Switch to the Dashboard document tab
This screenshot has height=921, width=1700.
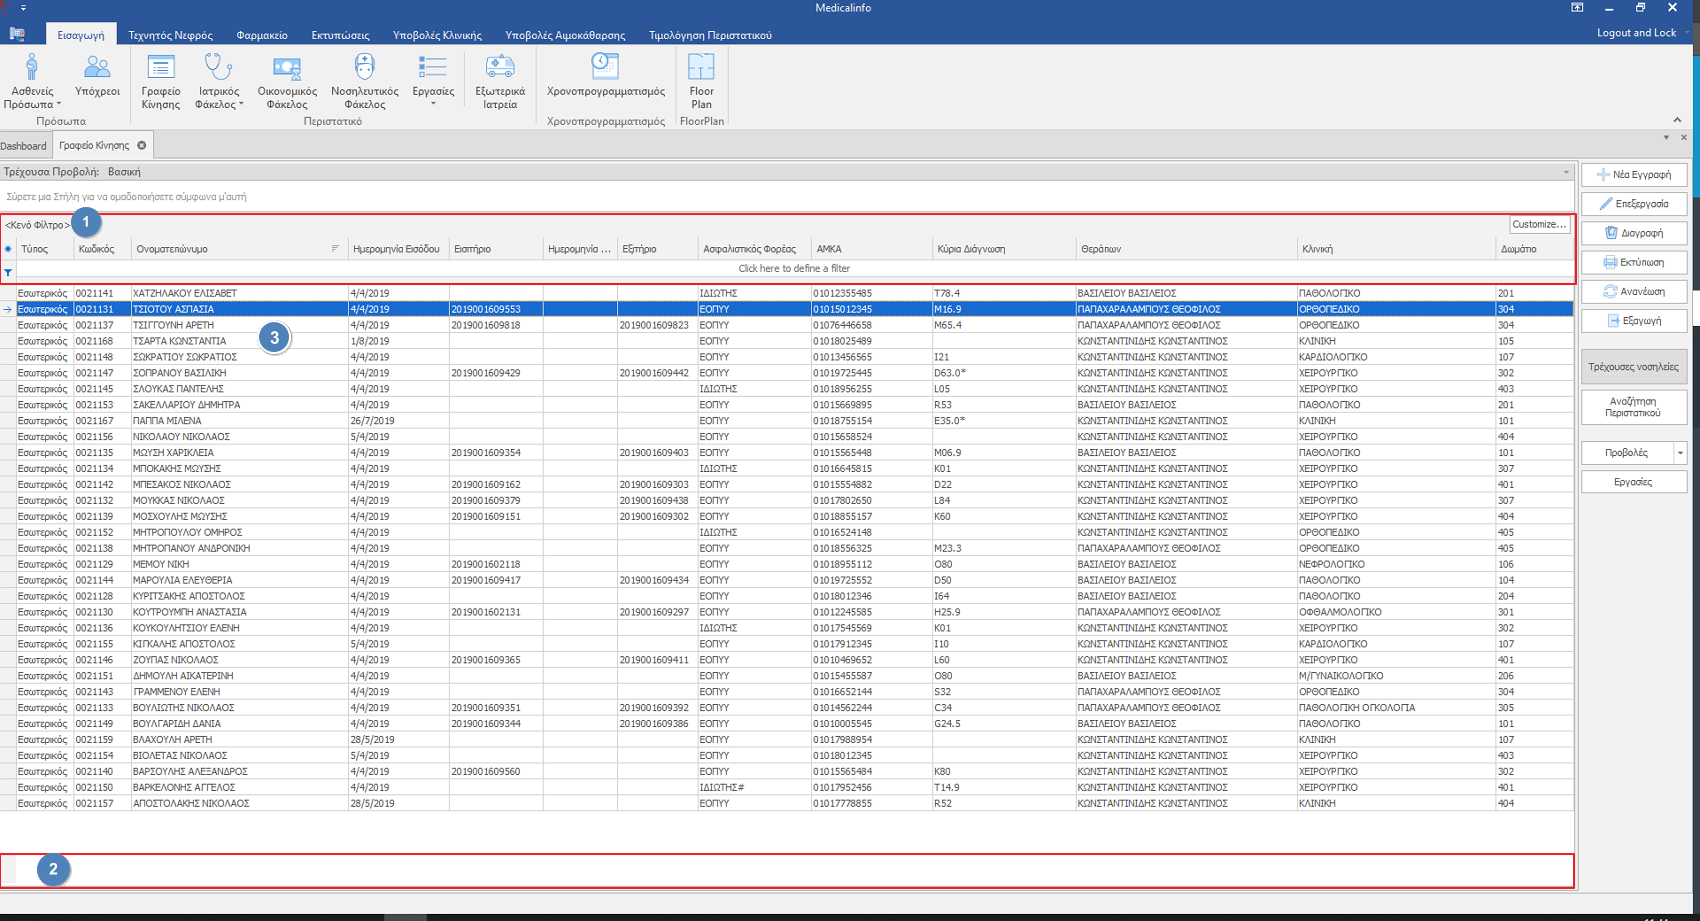pos(24,146)
